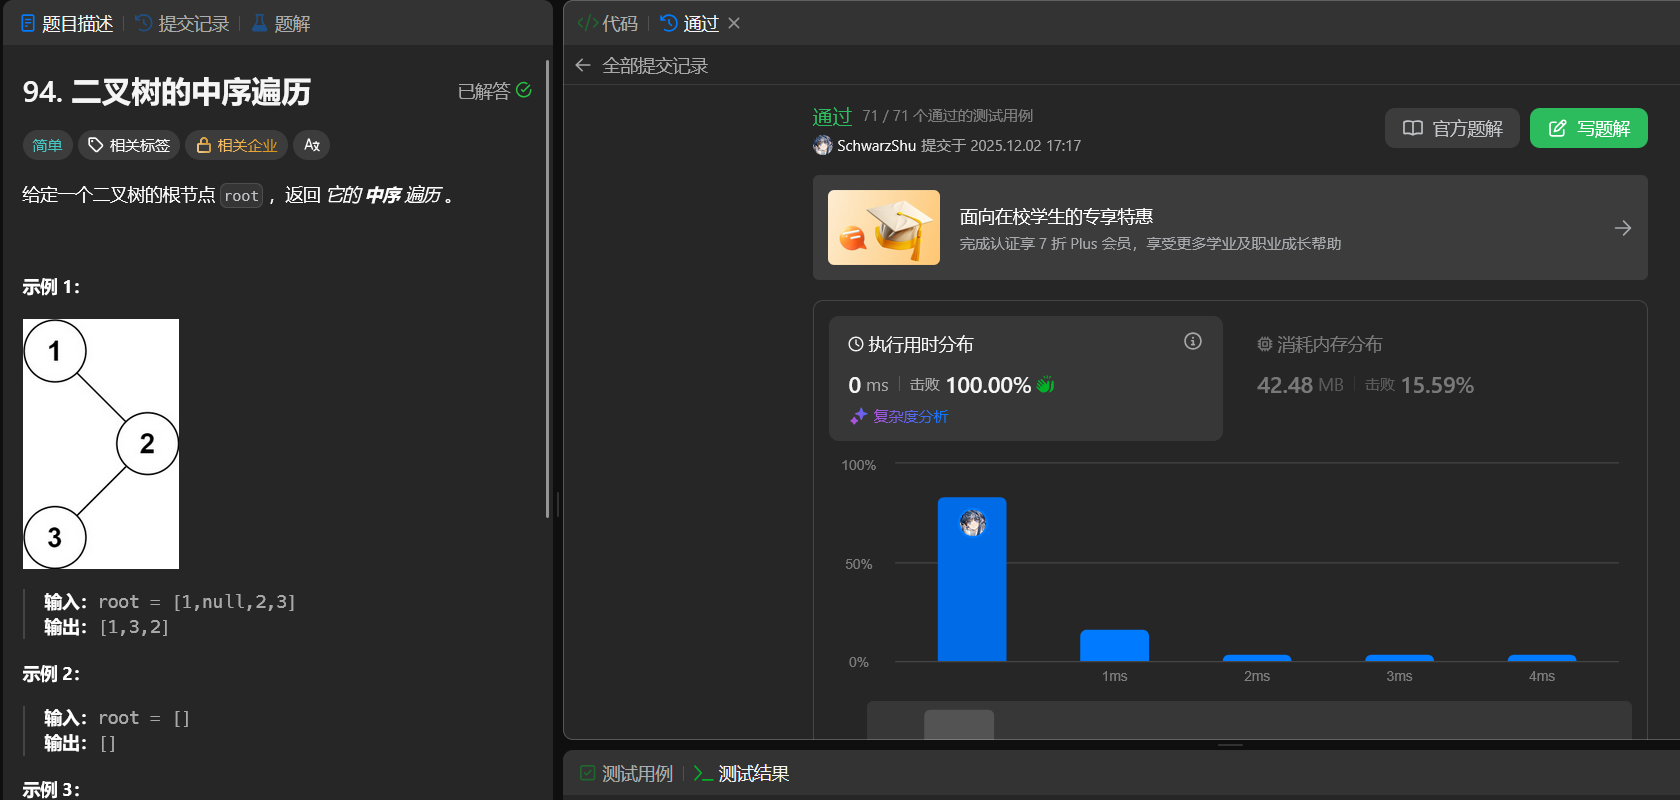Screen dimensions: 1680x800
Task: Switch to 题解 solutions tab
Action: pos(281,23)
